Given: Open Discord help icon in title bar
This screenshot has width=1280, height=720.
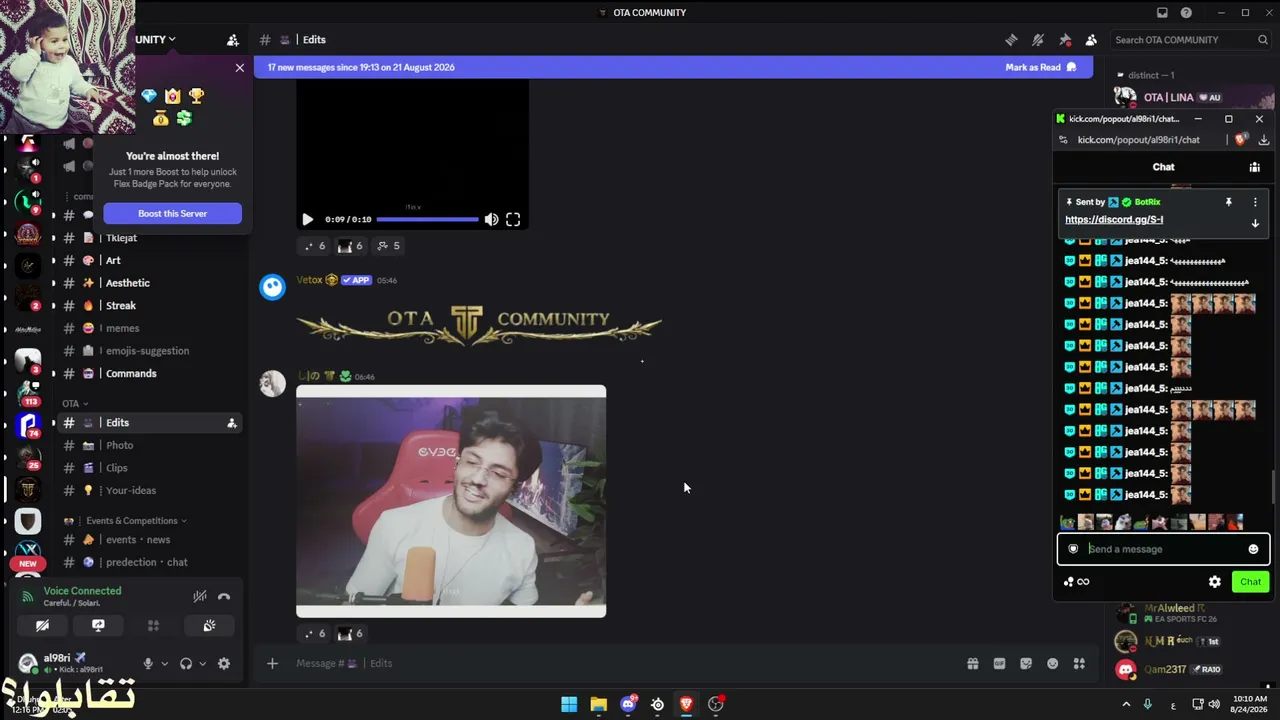Looking at the screenshot, I should pyautogui.click(x=1186, y=13).
